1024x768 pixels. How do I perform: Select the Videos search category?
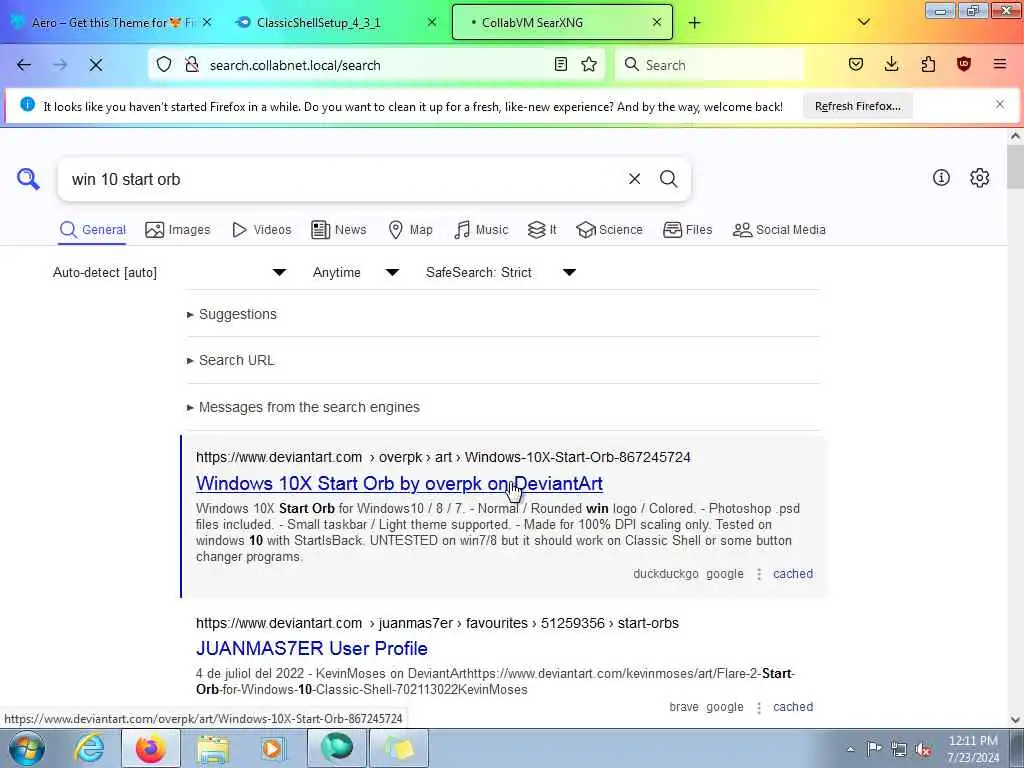[262, 230]
